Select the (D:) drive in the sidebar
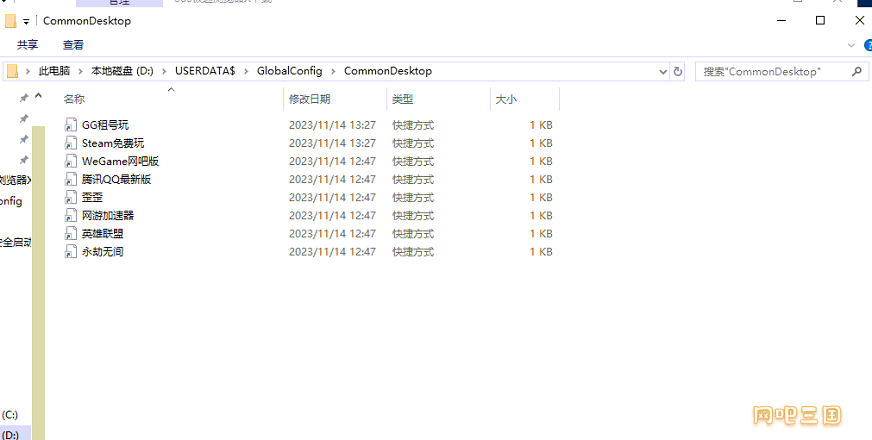The width and height of the screenshot is (872, 440). click(x=9, y=435)
